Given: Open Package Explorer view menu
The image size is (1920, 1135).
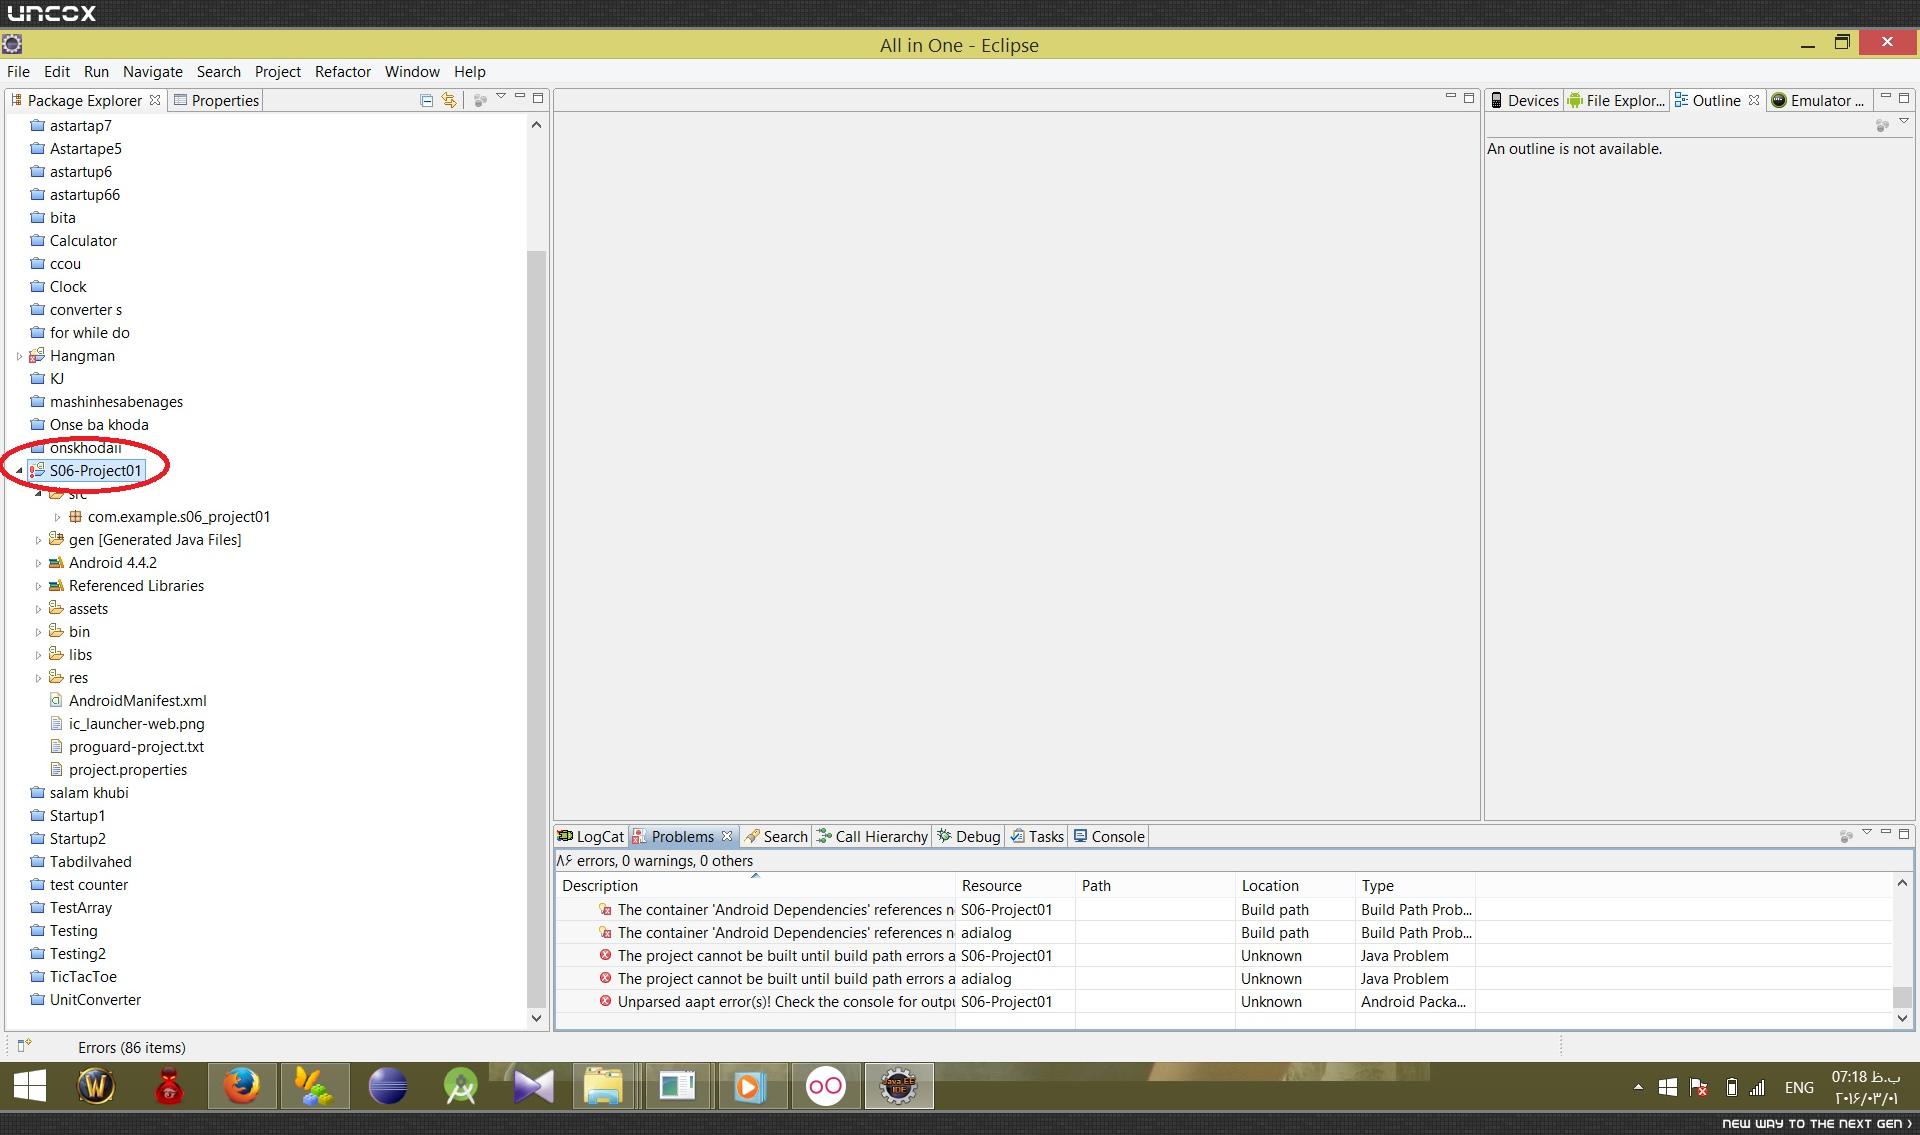Looking at the screenshot, I should pyautogui.click(x=501, y=98).
